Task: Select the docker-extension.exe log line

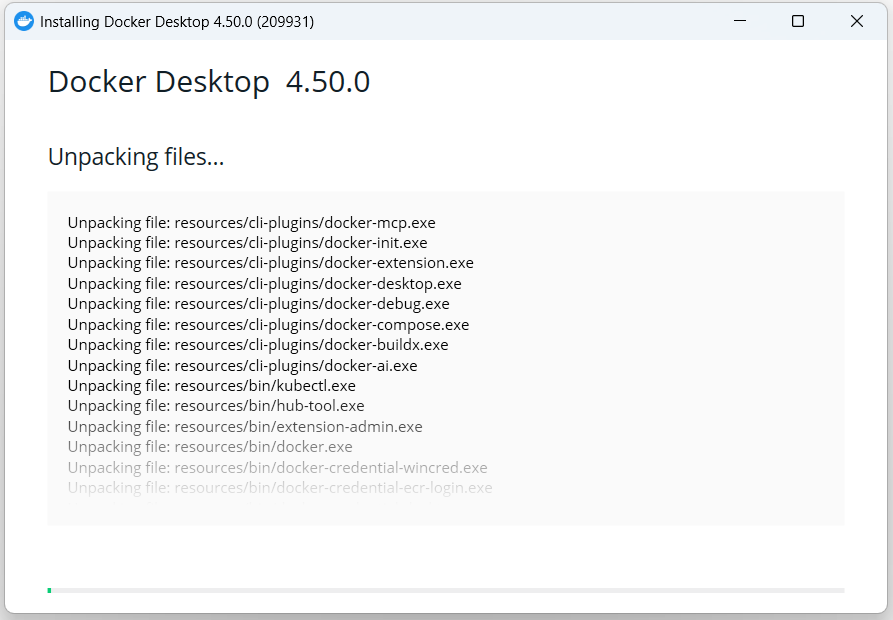Action: click(271, 263)
